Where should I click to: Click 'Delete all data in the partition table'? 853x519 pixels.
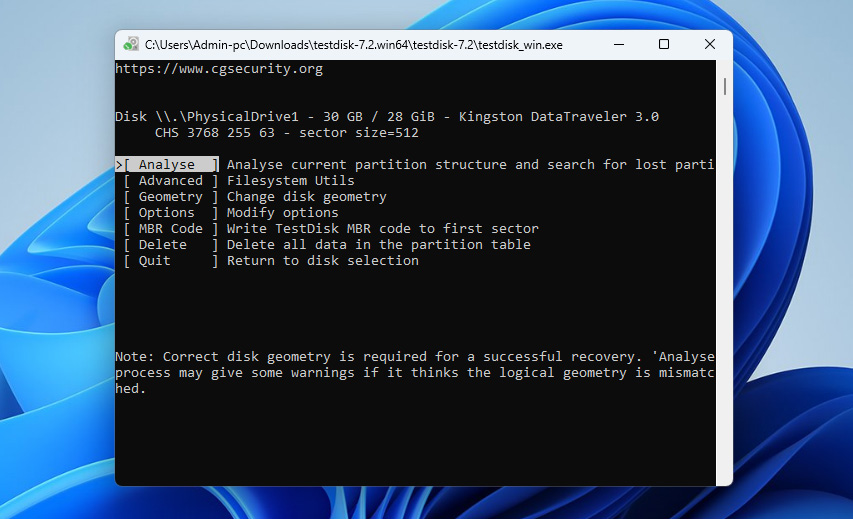(379, 245)
